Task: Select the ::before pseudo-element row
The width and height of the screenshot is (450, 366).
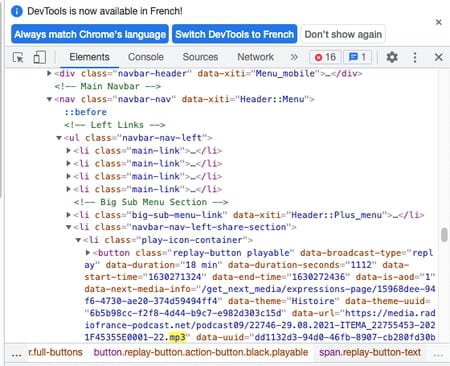Action: tap(86, 112)
